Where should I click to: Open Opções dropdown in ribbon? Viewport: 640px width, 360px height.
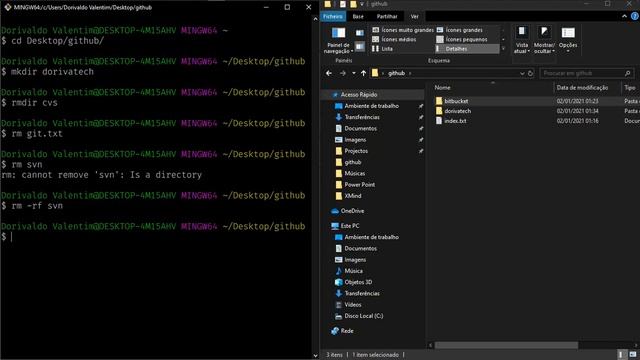coord(568,40)
